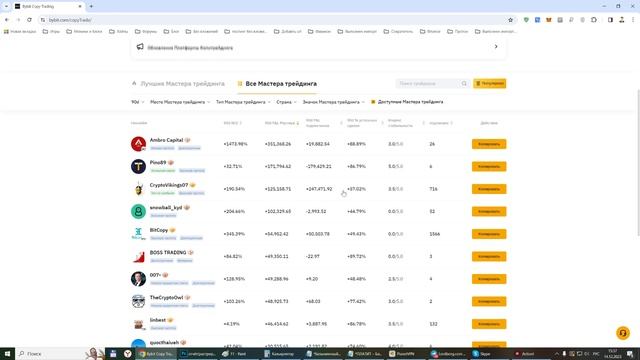Copy Ambro Capital with Копировать button
Image resolution: width=640 pixels, height=360 pixels.
489,144
